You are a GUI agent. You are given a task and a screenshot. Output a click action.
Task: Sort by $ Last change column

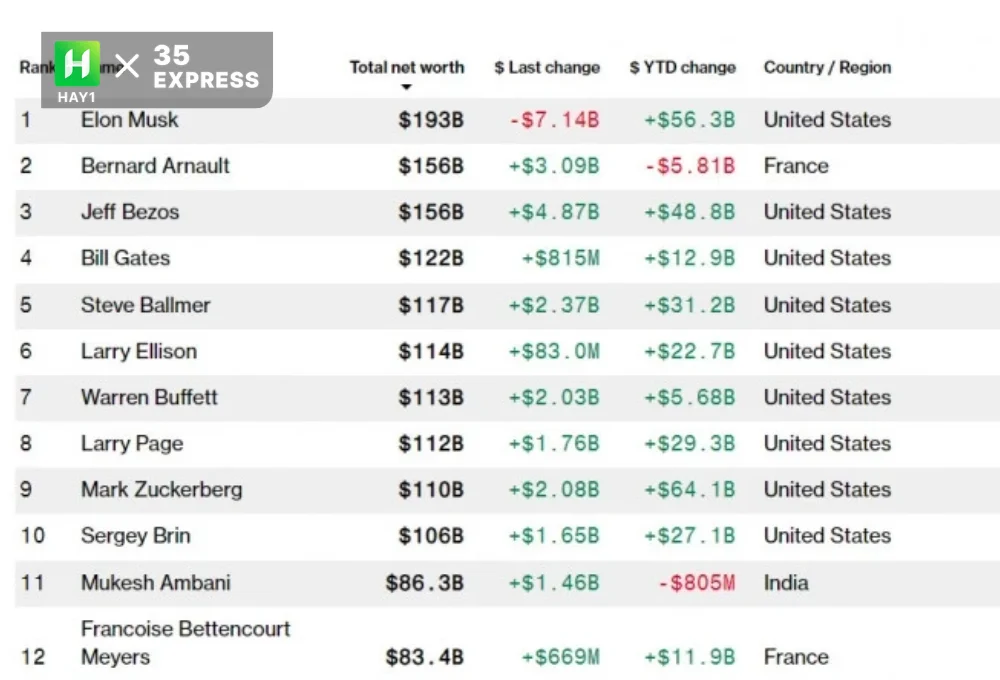(x=547, y=67)
